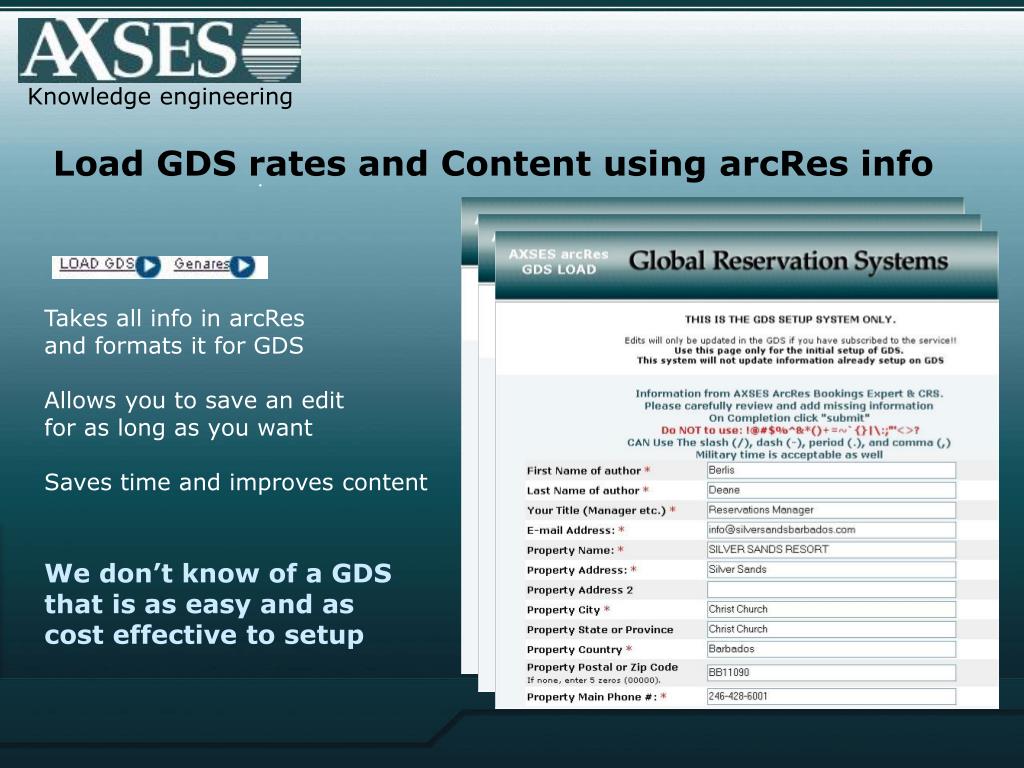Viewport: 1024px width, 768px height.
Task: Click the Property Main Phone # field
Action: [x=831, y=696]
